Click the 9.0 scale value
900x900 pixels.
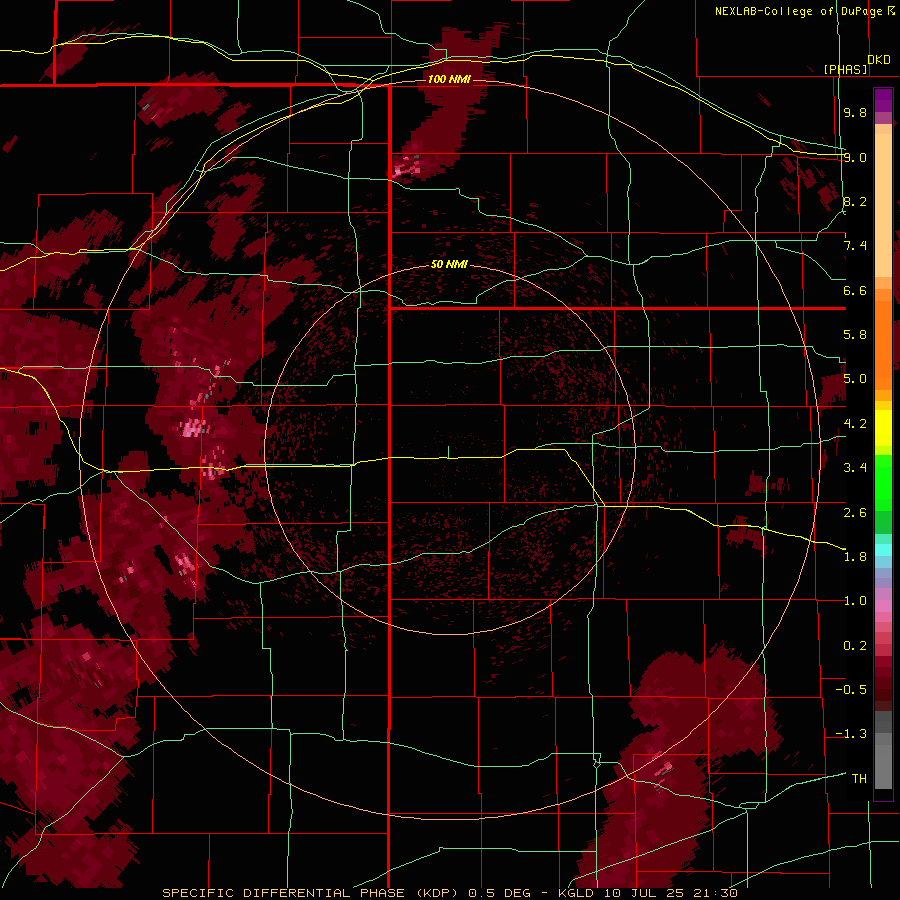tap(855, 157)
